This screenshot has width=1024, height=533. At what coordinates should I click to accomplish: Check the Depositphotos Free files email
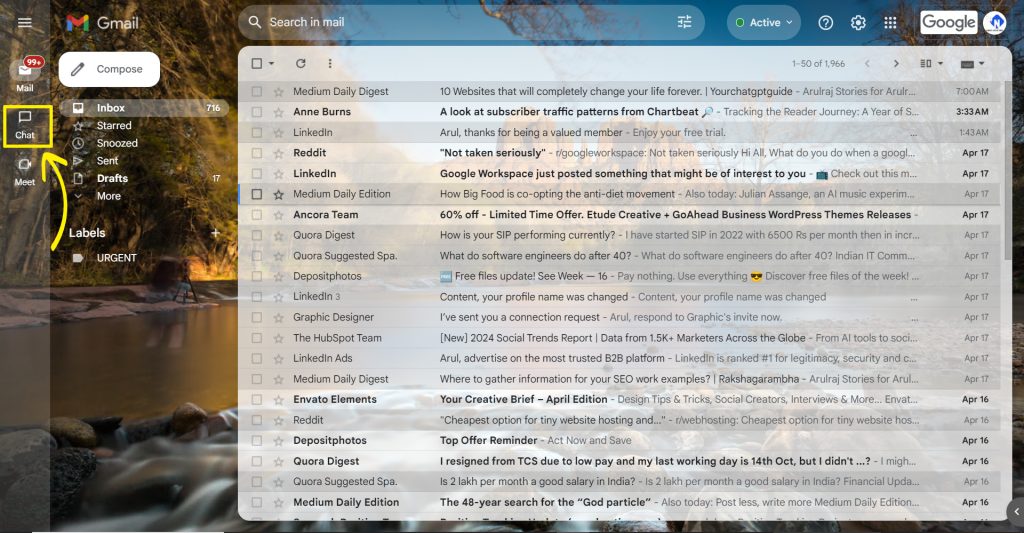click(257, 276)
